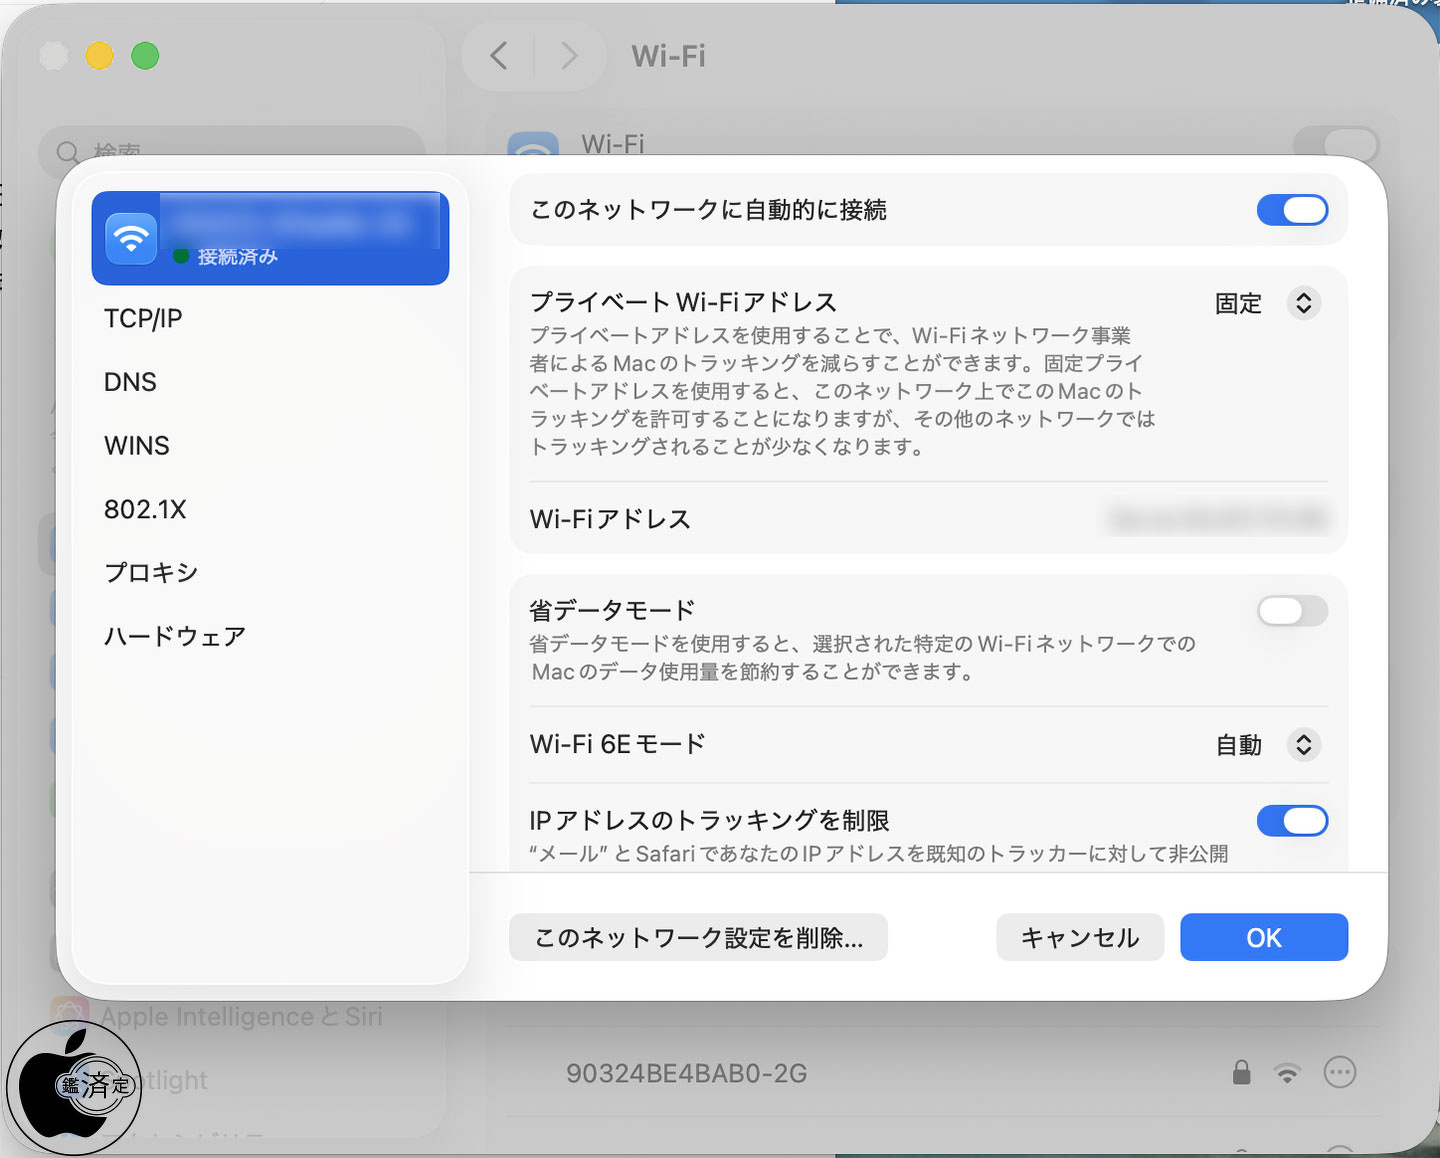1440x1158 pixels.
Task: Open the プロキシ settings section
Action: point(151,573)
